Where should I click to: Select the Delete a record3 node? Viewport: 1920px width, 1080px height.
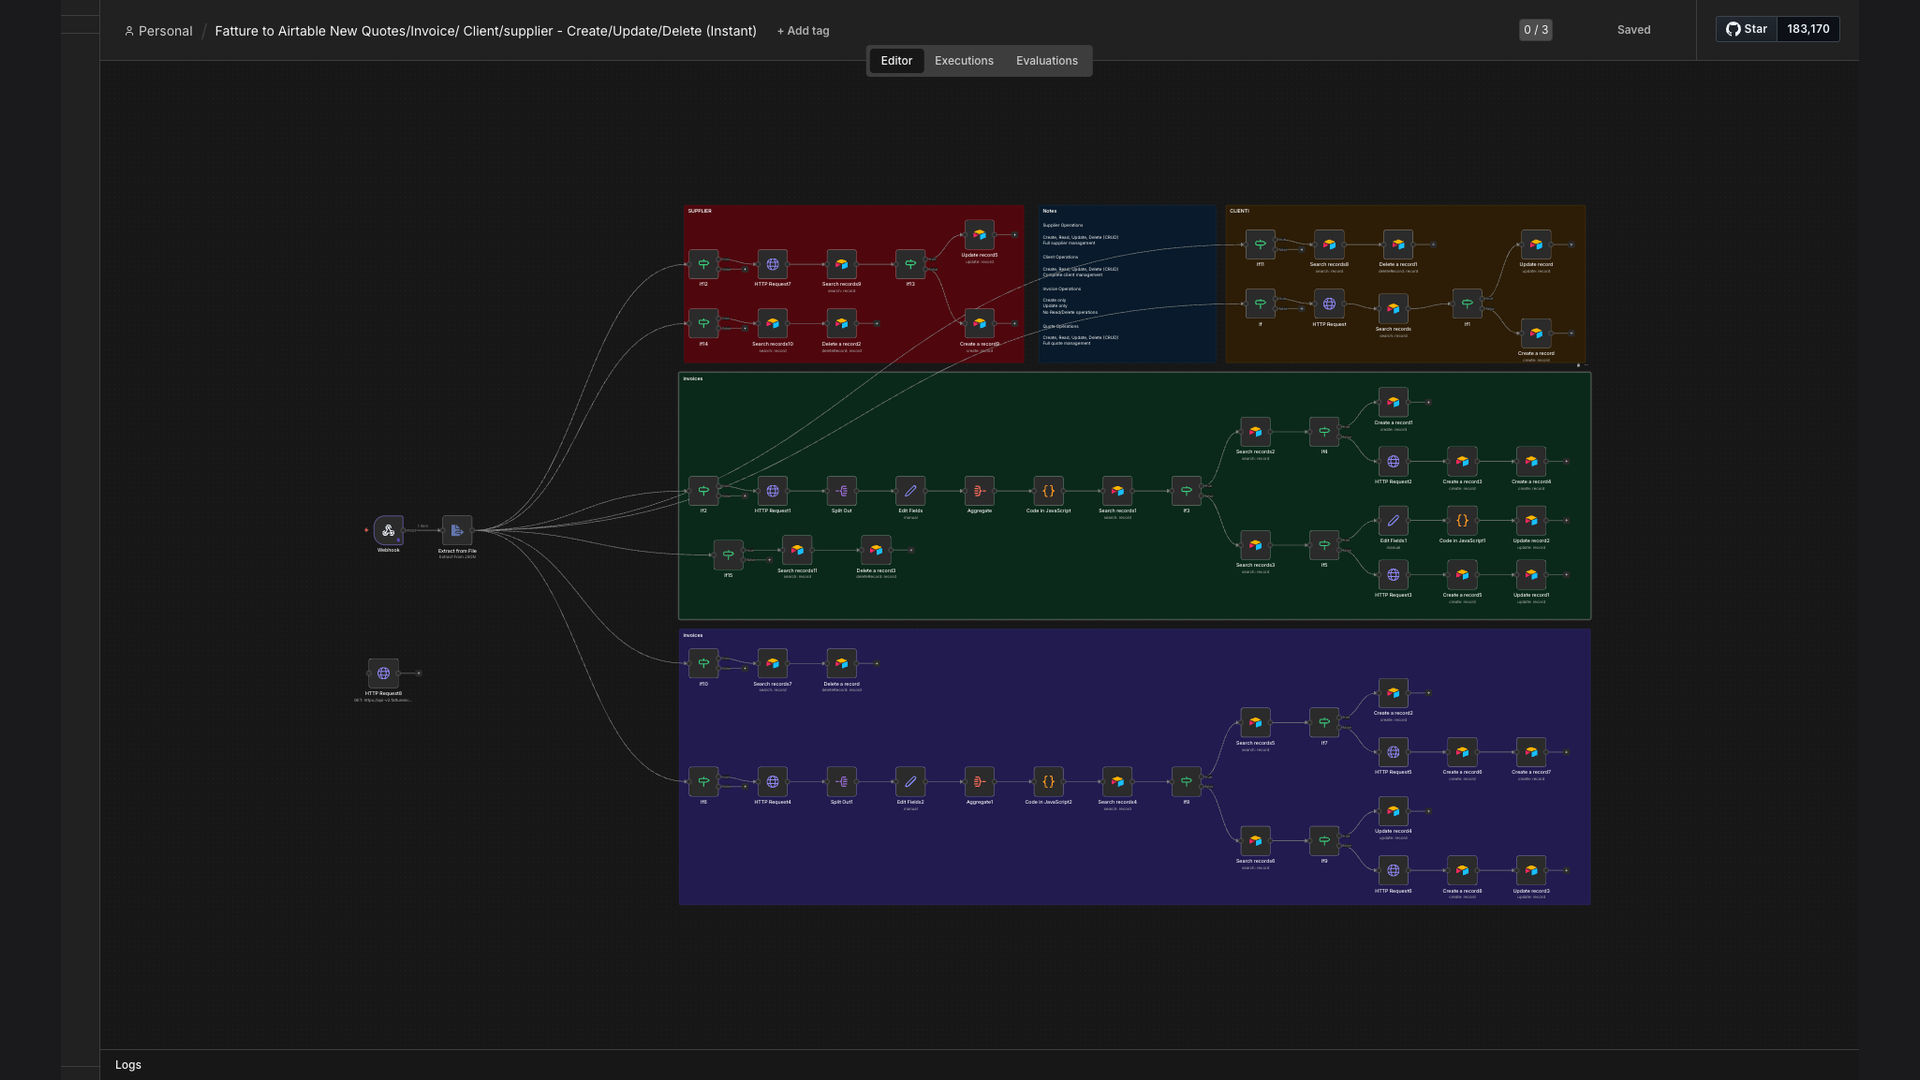coord(876,550)
